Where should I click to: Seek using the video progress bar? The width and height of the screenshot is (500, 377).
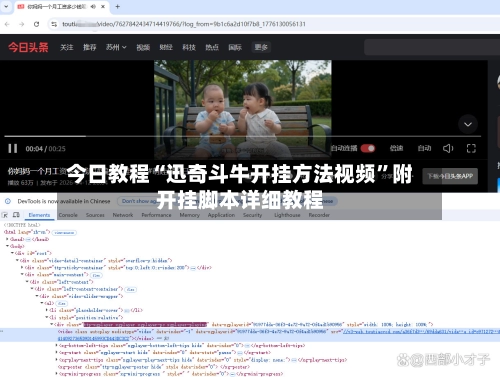tap(242, 136)
